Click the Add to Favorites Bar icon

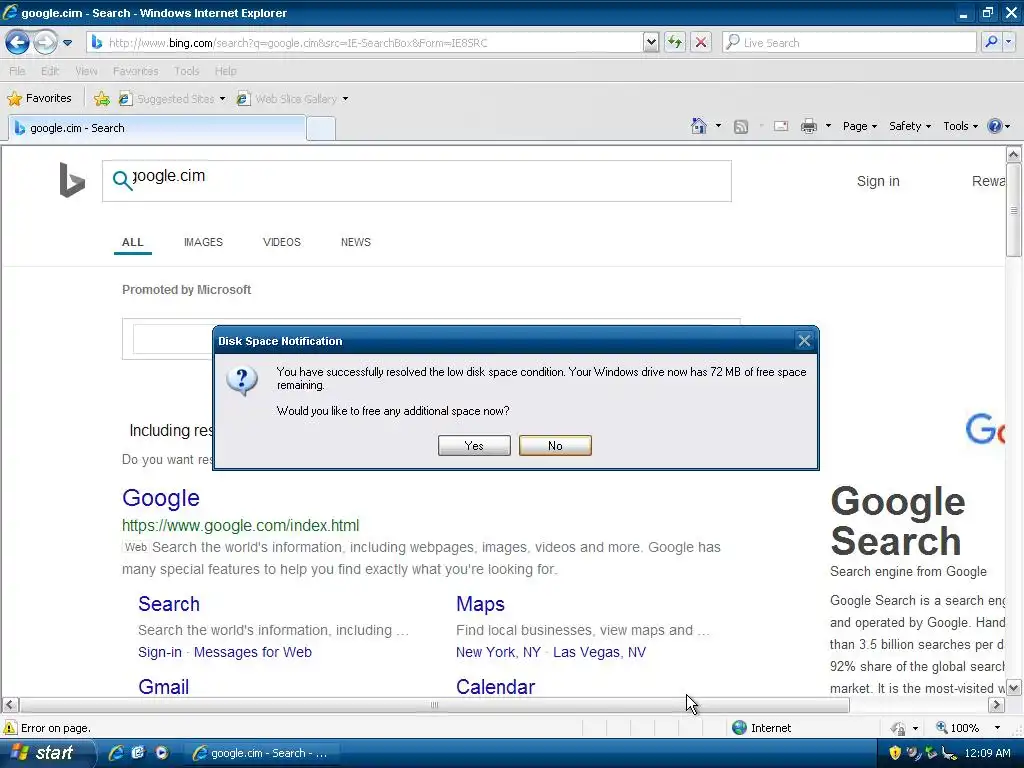[x=101, y=99]
